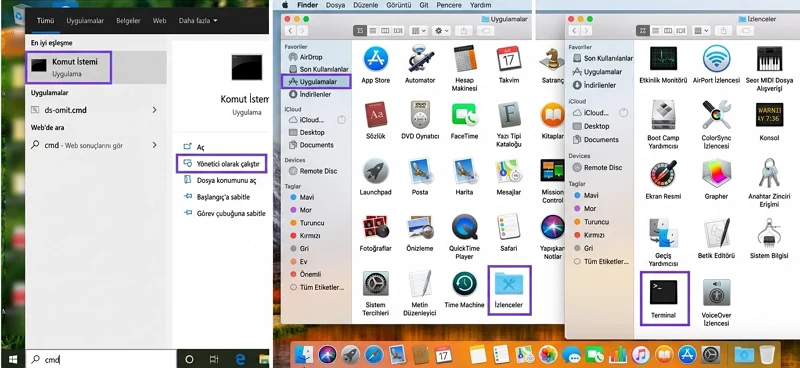Open VoiceOver İzlencesi app icon
Screen dimensions: 800x368
716,292
